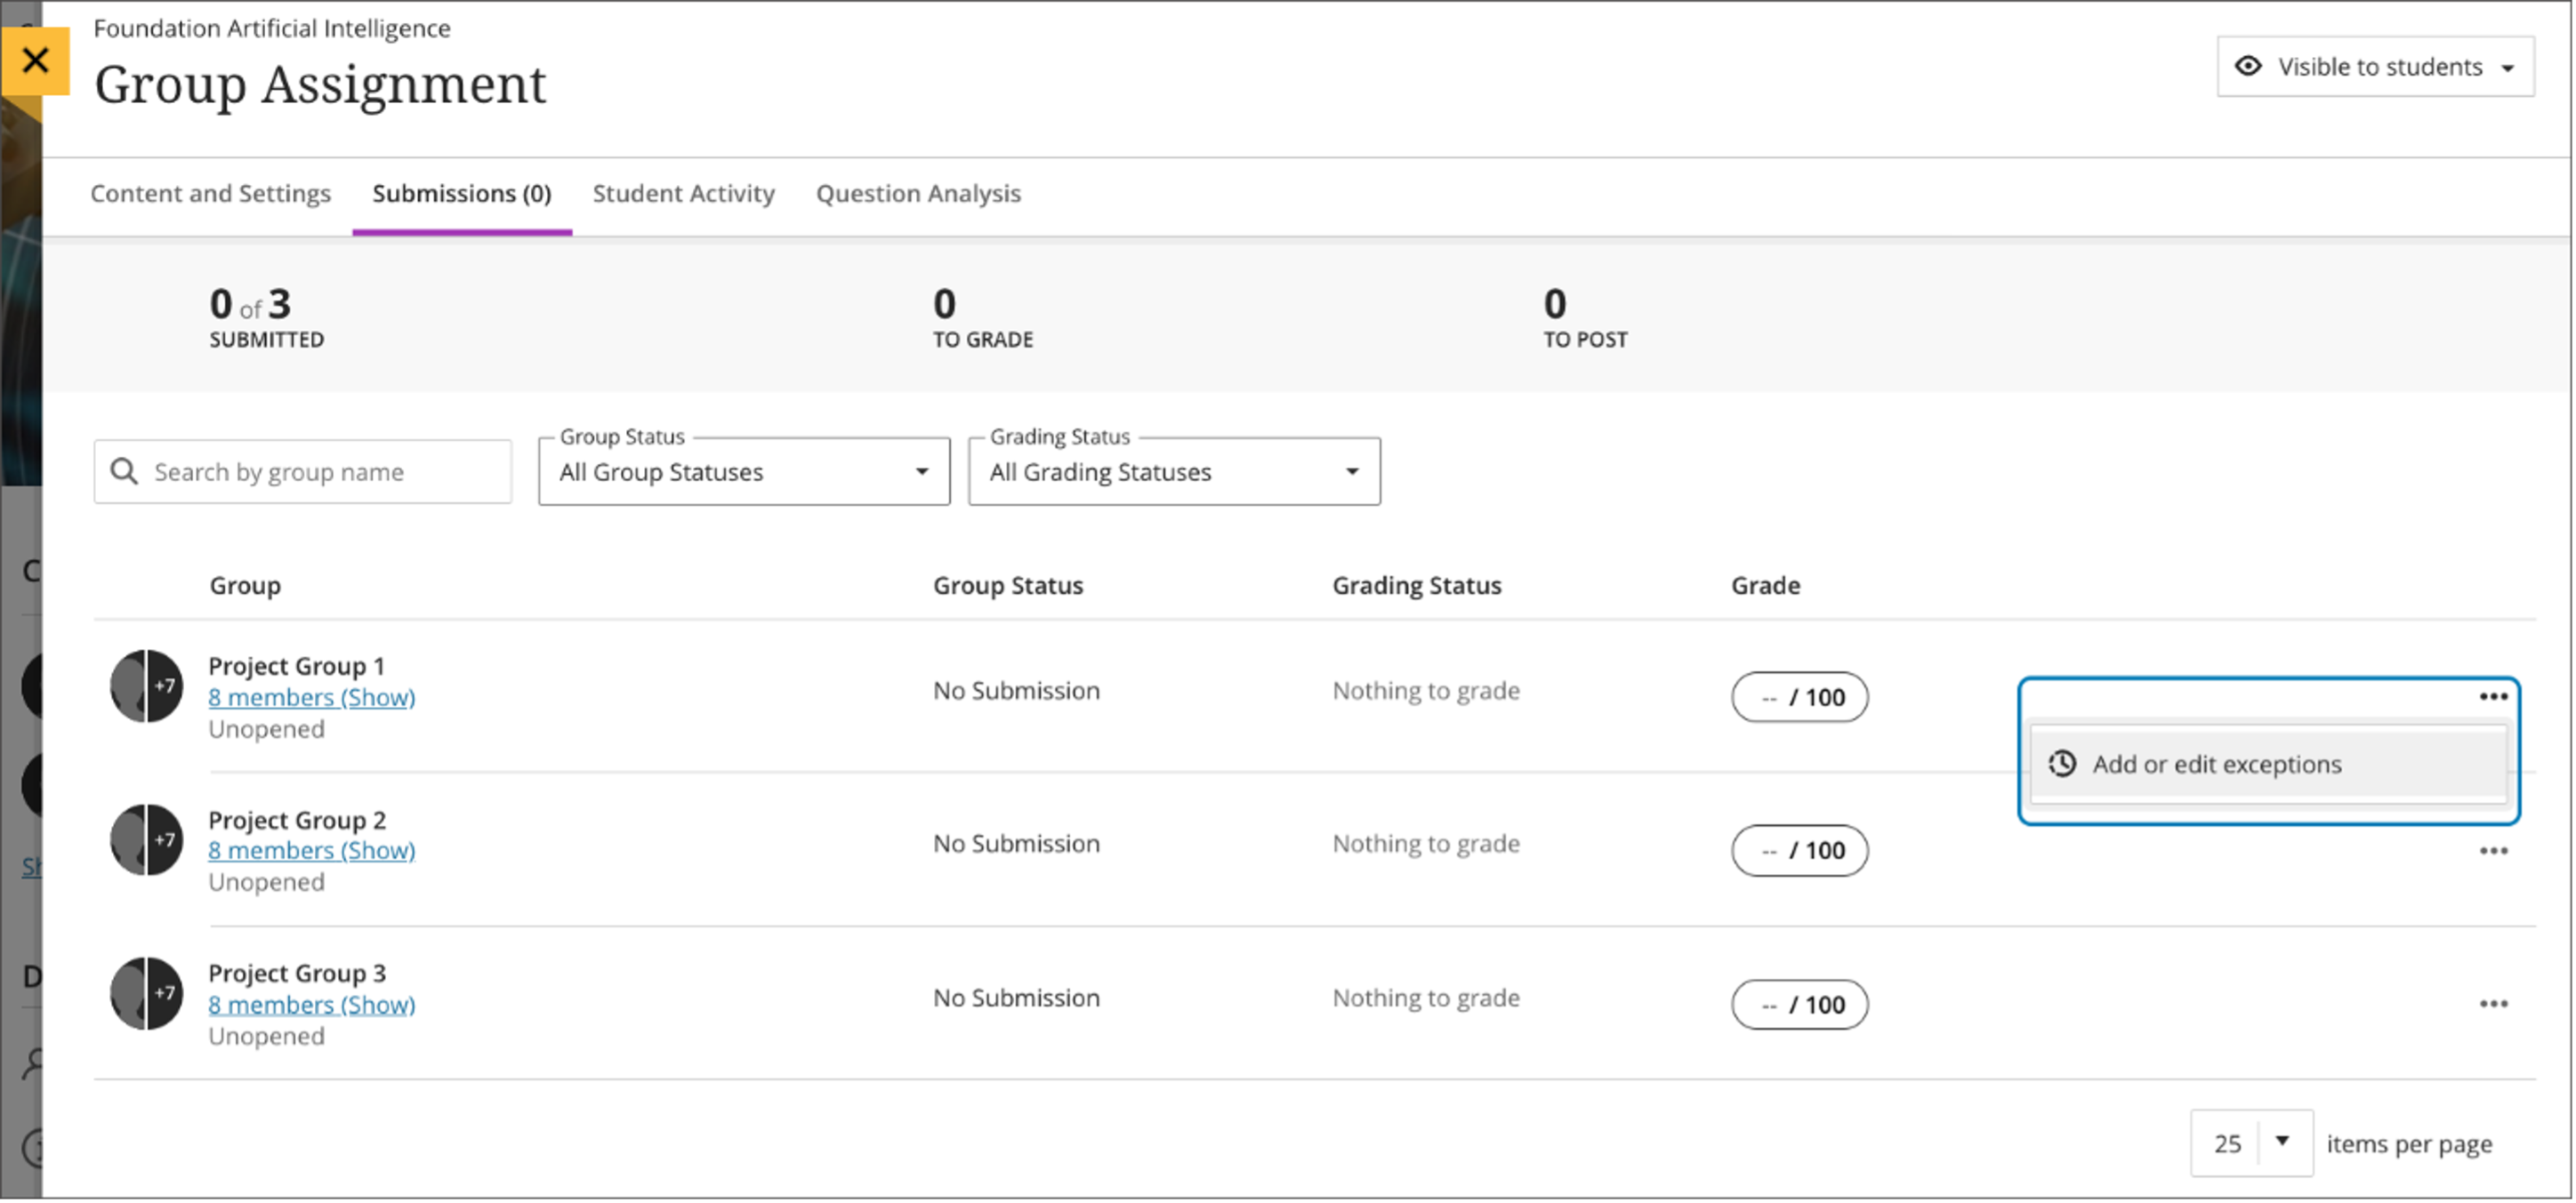Open Project Group 2 more options menu
This screenshot has width=2576, height=1203.
[x=2492, y=851]
